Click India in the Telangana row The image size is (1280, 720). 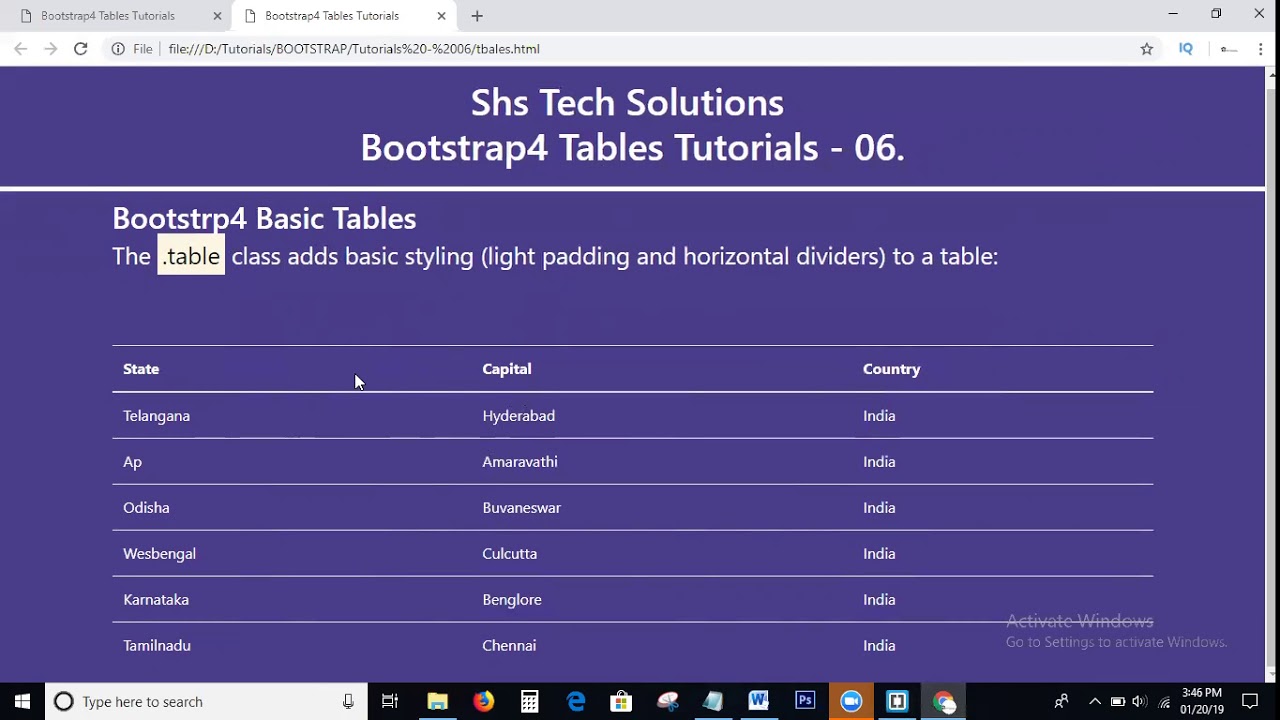pyautogui.click(x=879, y=416)
